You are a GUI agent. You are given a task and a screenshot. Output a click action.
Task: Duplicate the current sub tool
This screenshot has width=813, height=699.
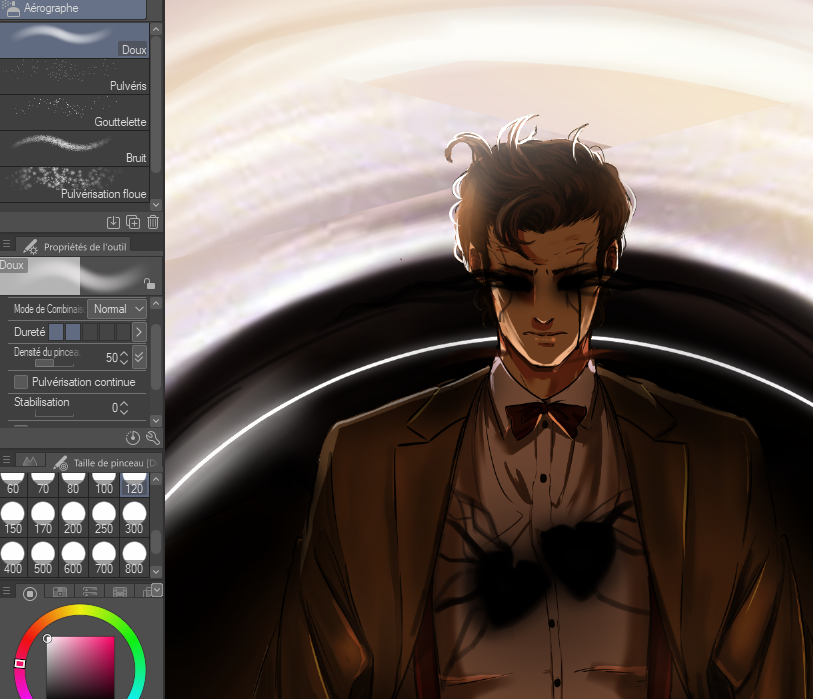coord(133,222)
